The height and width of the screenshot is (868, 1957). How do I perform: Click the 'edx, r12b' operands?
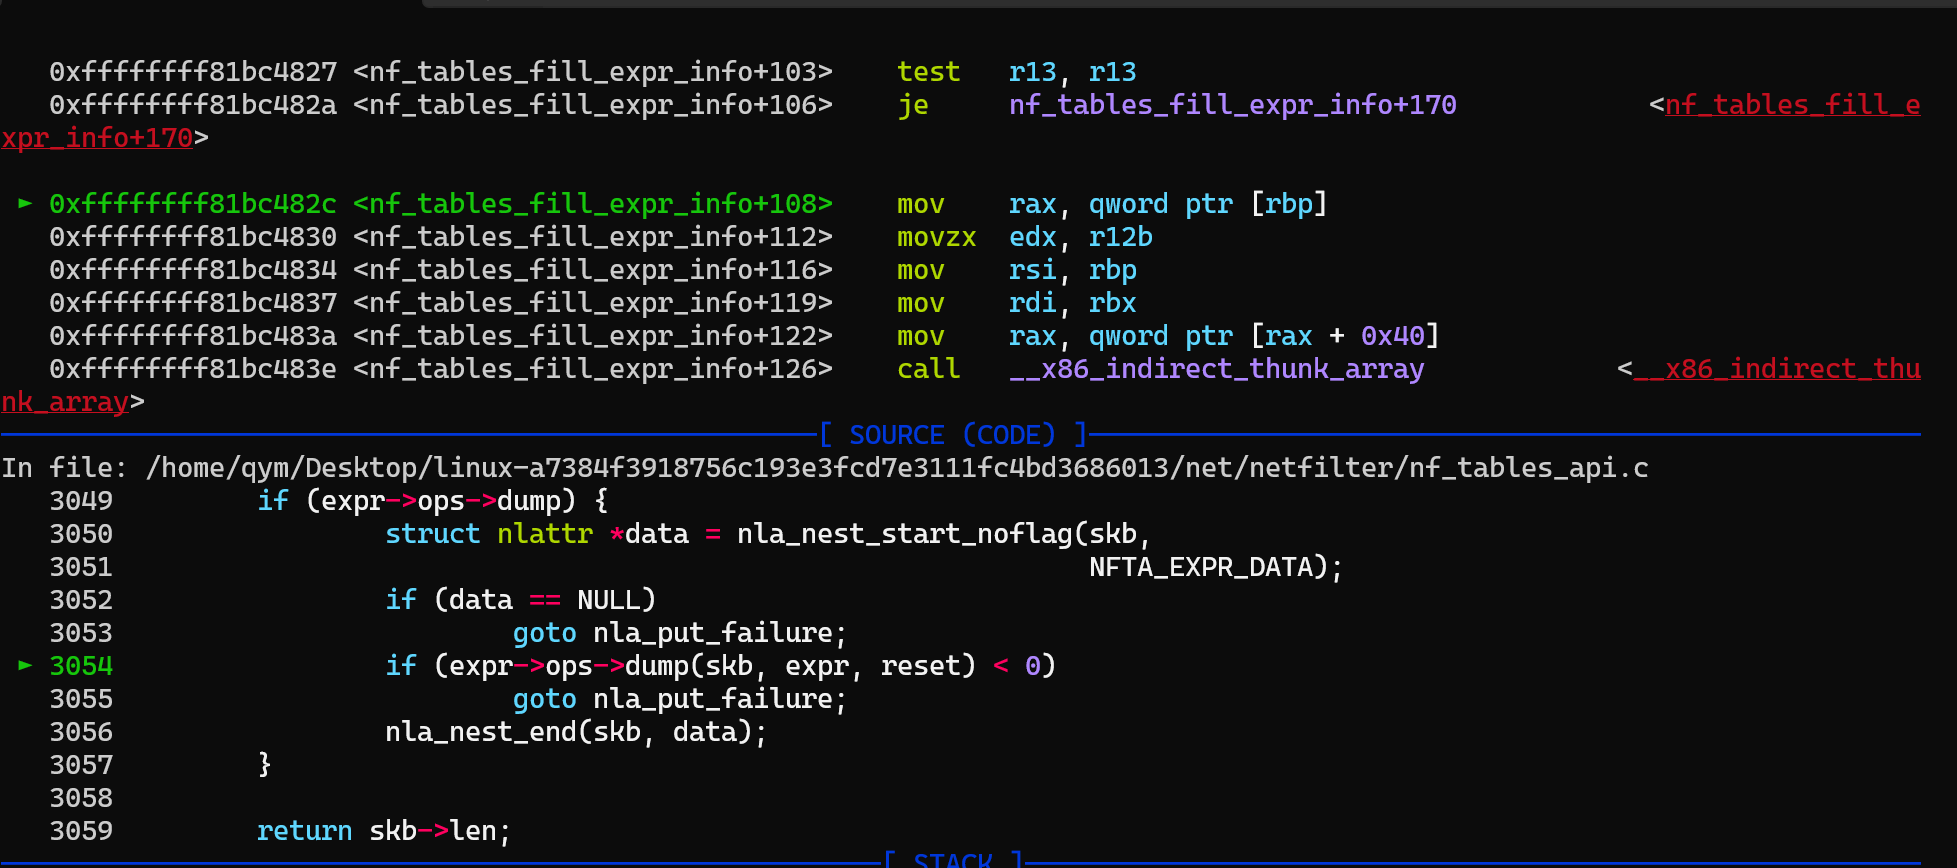pos(1081,237)
